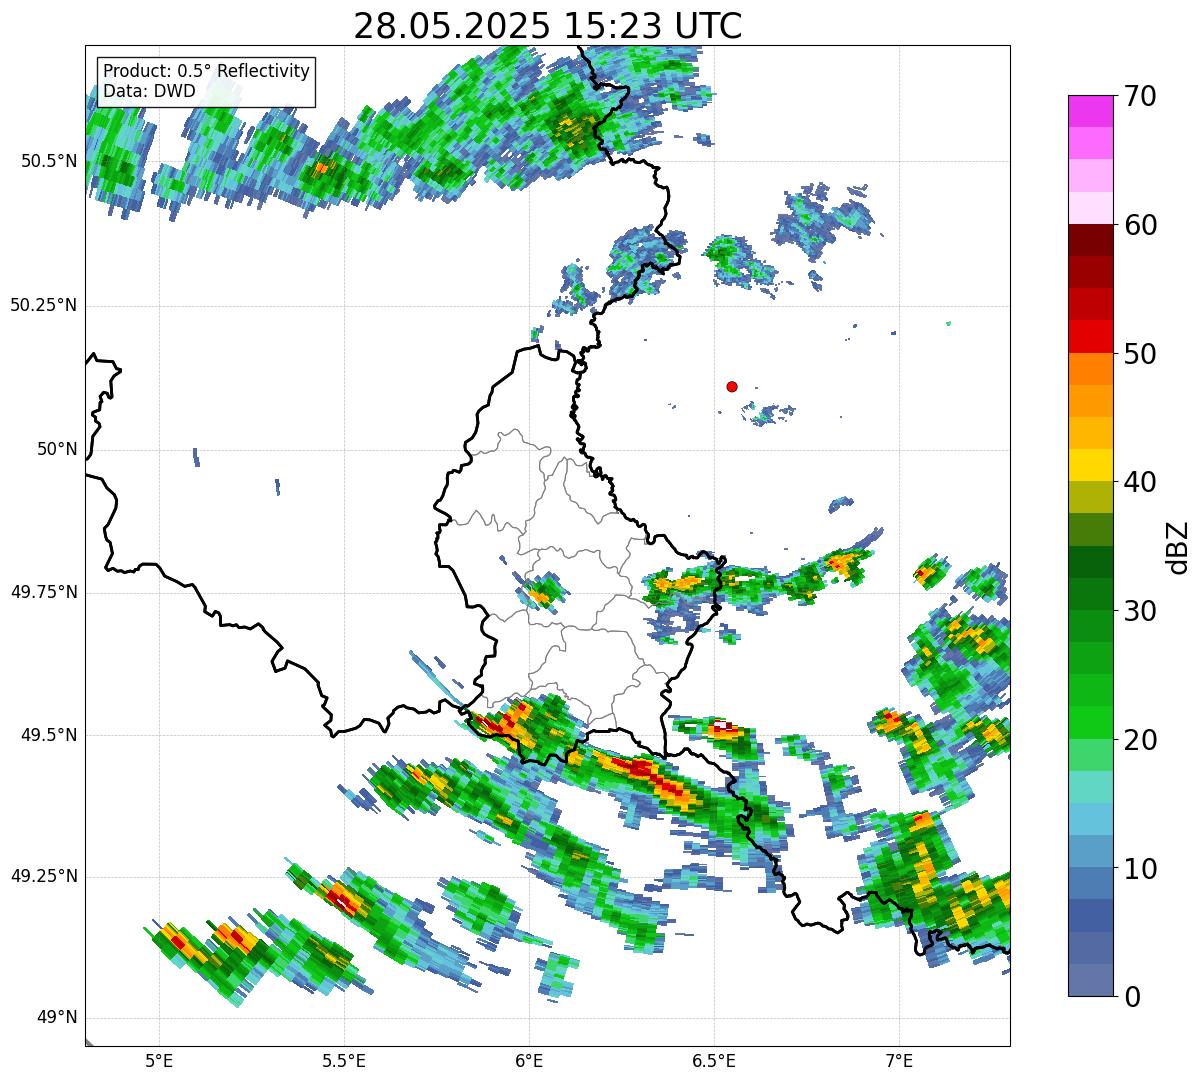Pick the bright green colorbar segment above 20
The image size is (1202, 1081).
click(x=1090, y=723)
